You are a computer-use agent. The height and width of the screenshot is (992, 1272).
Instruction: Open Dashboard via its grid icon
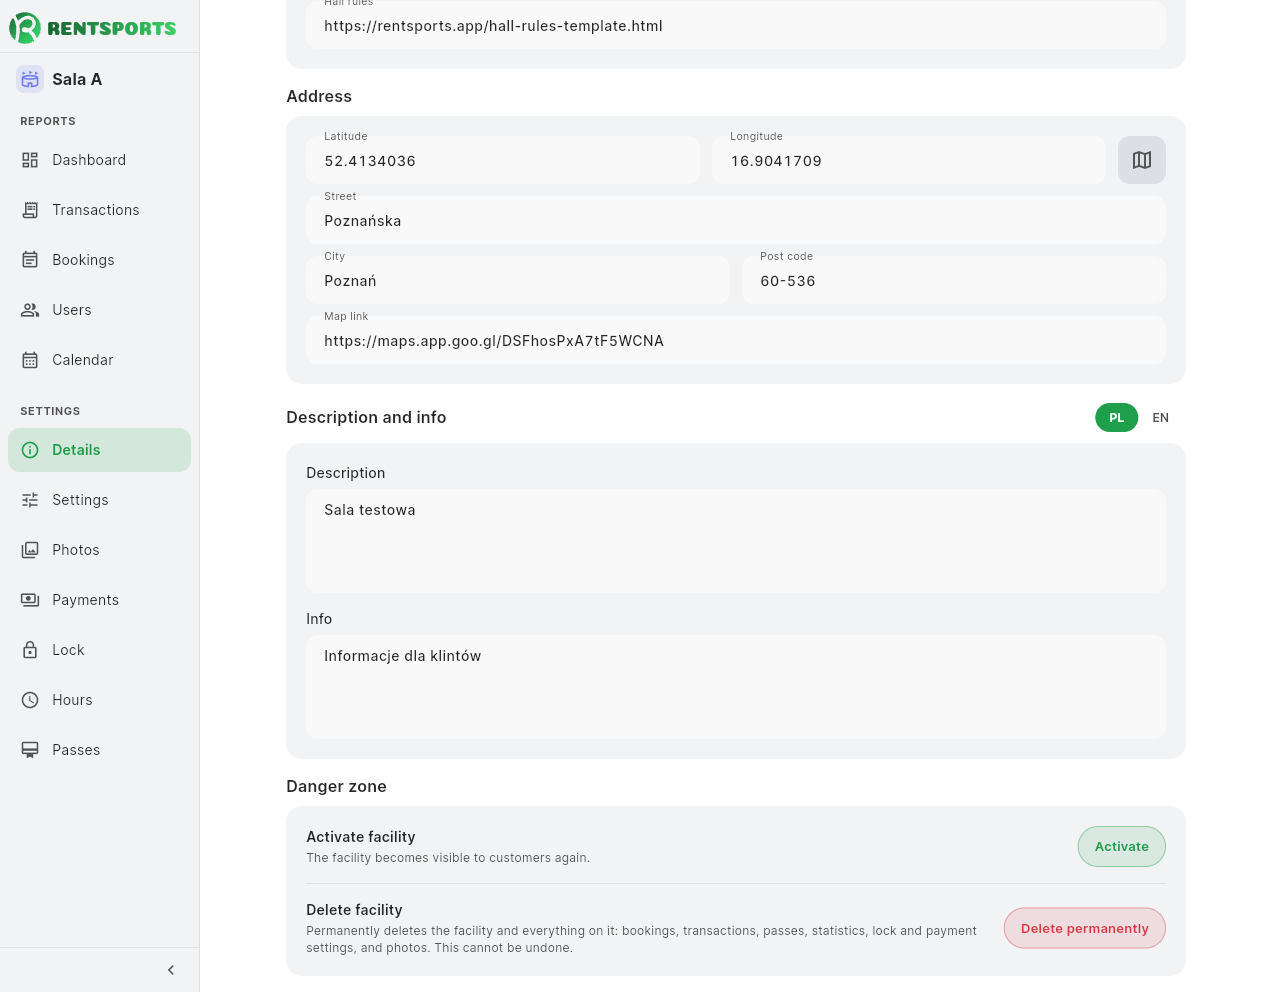30,160
